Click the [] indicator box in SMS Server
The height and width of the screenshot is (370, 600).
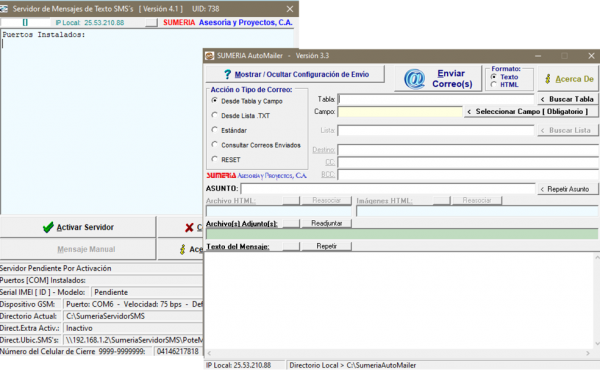[25, 23]
